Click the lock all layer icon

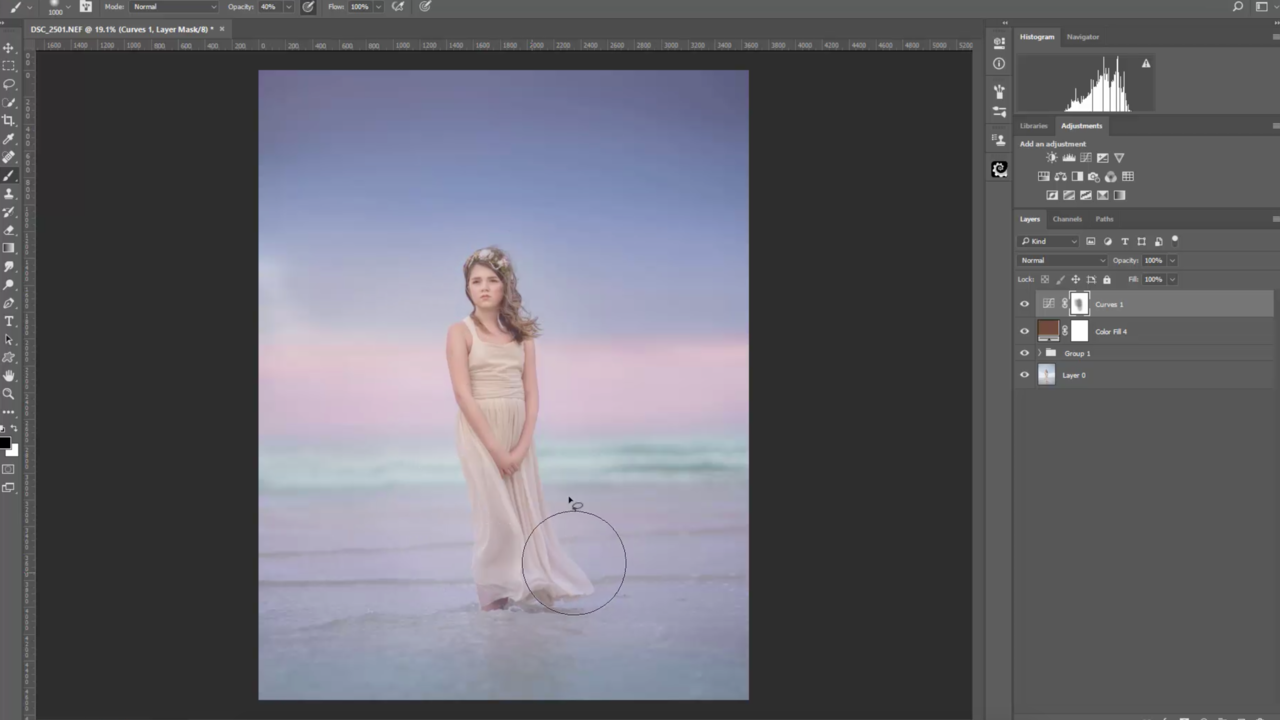1106,280
